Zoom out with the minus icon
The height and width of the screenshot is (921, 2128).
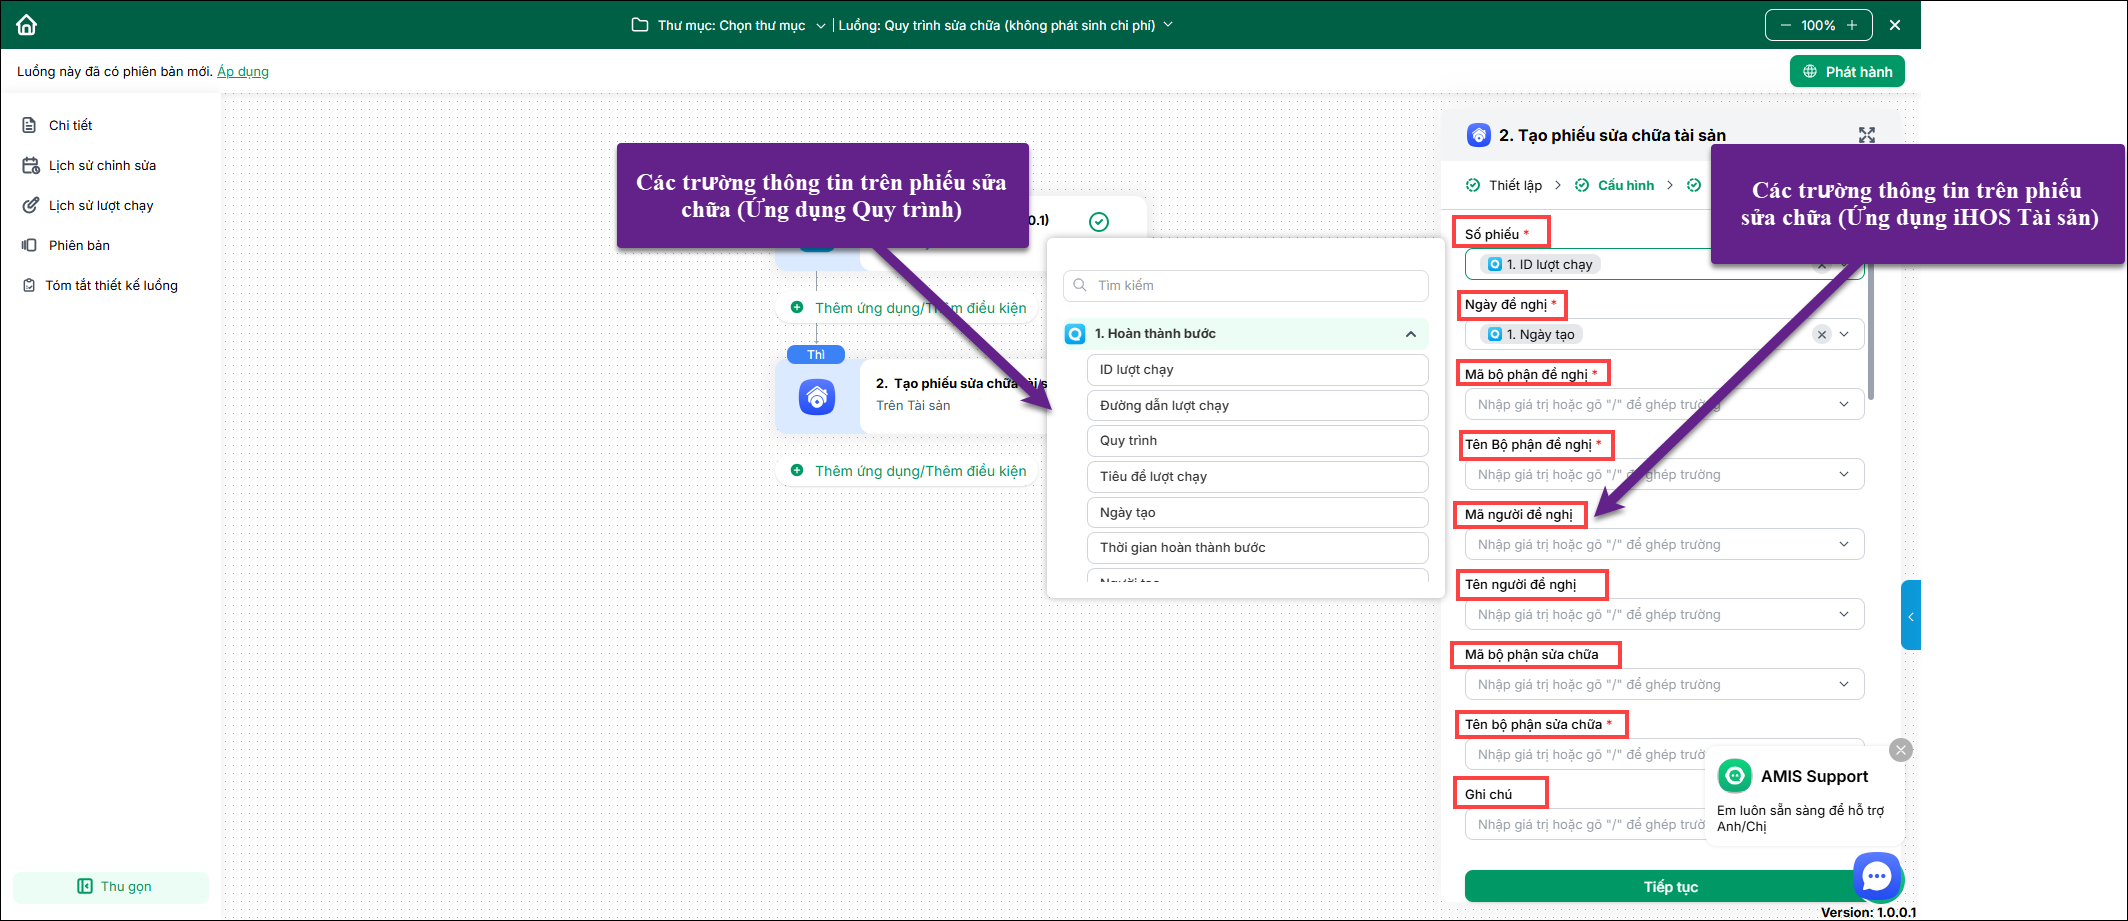pyautogui.click(x=1785, y=25)
